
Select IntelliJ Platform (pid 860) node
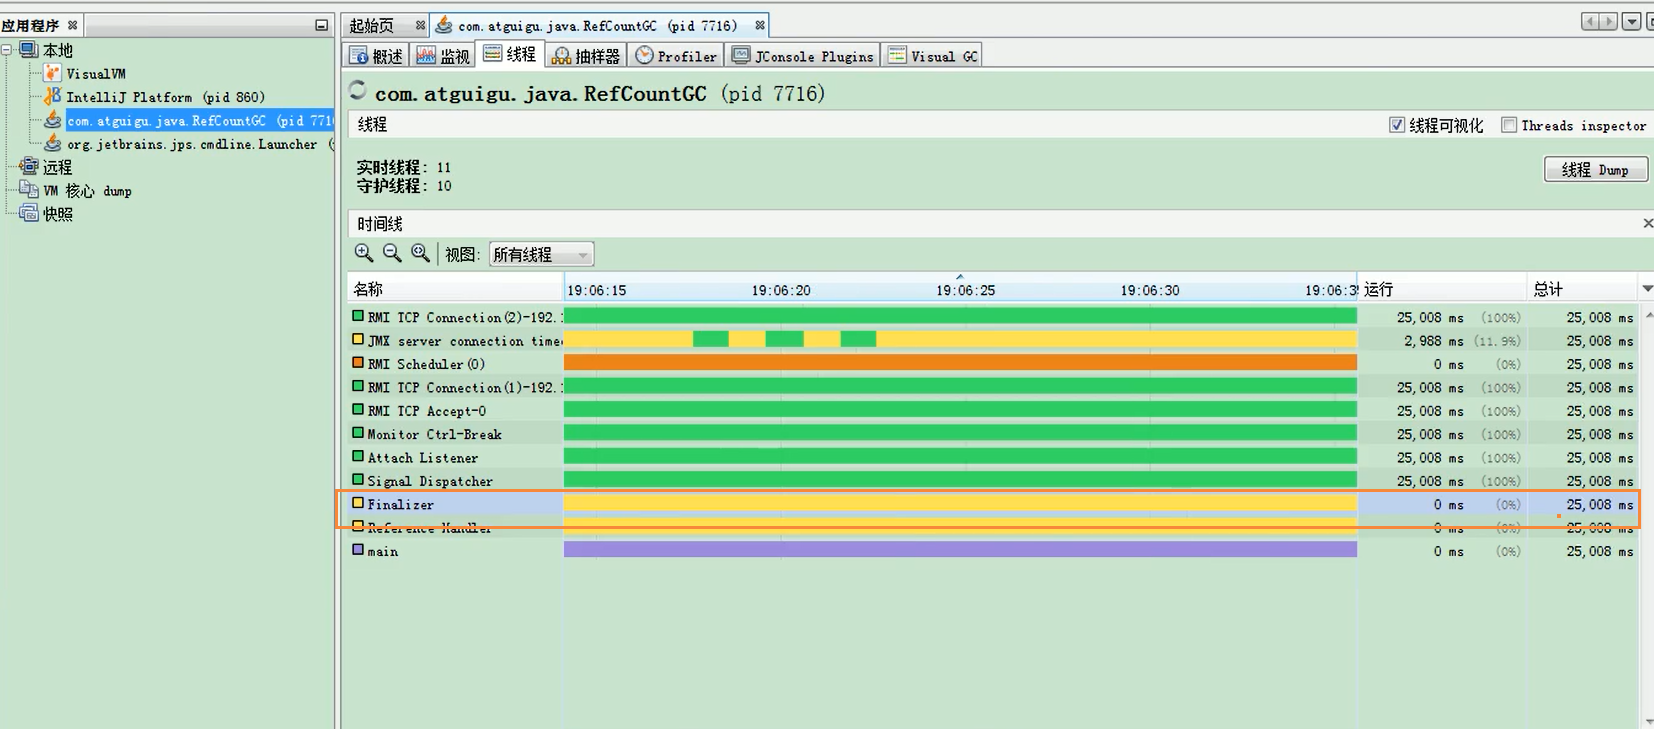point(165,97)
